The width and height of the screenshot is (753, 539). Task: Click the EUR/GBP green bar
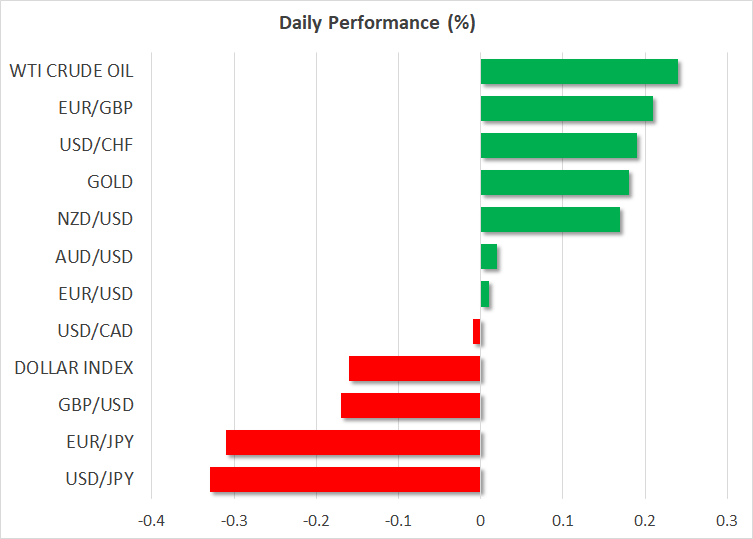pos(567,109)
